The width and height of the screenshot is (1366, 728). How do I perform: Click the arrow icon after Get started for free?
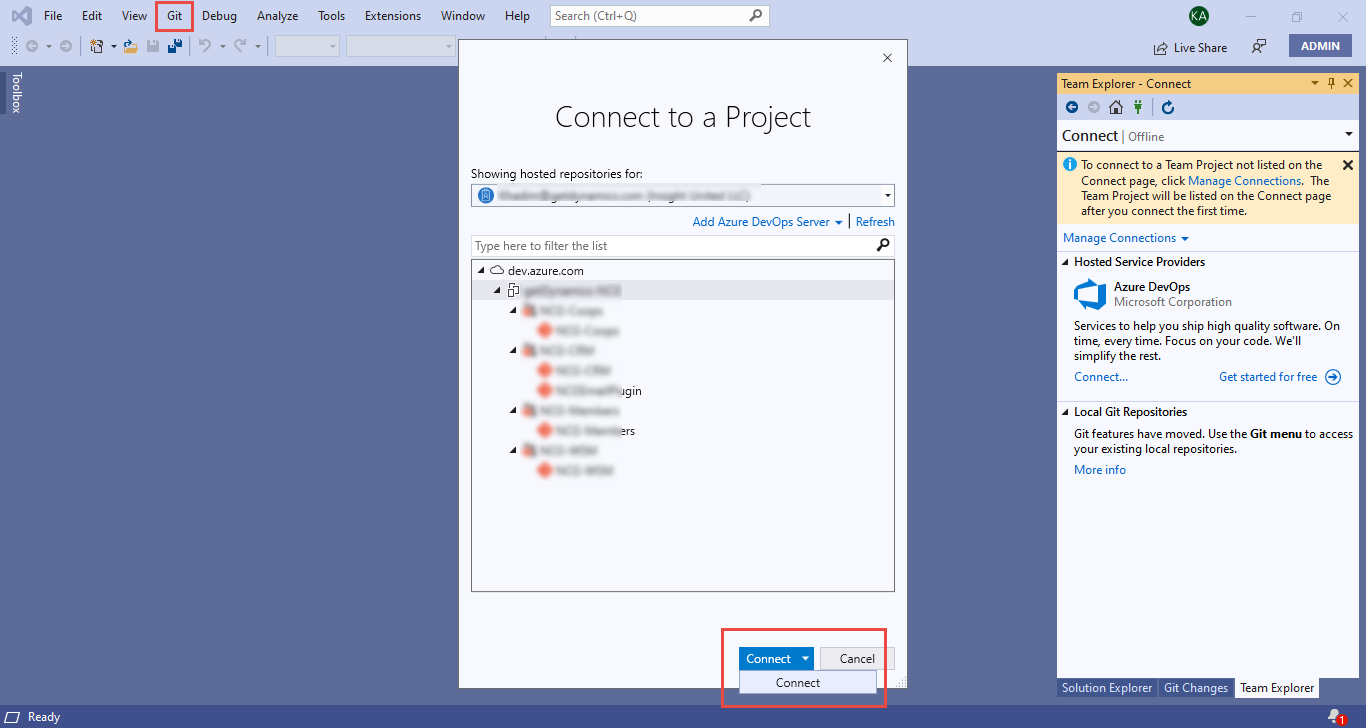pos(1333,377)
